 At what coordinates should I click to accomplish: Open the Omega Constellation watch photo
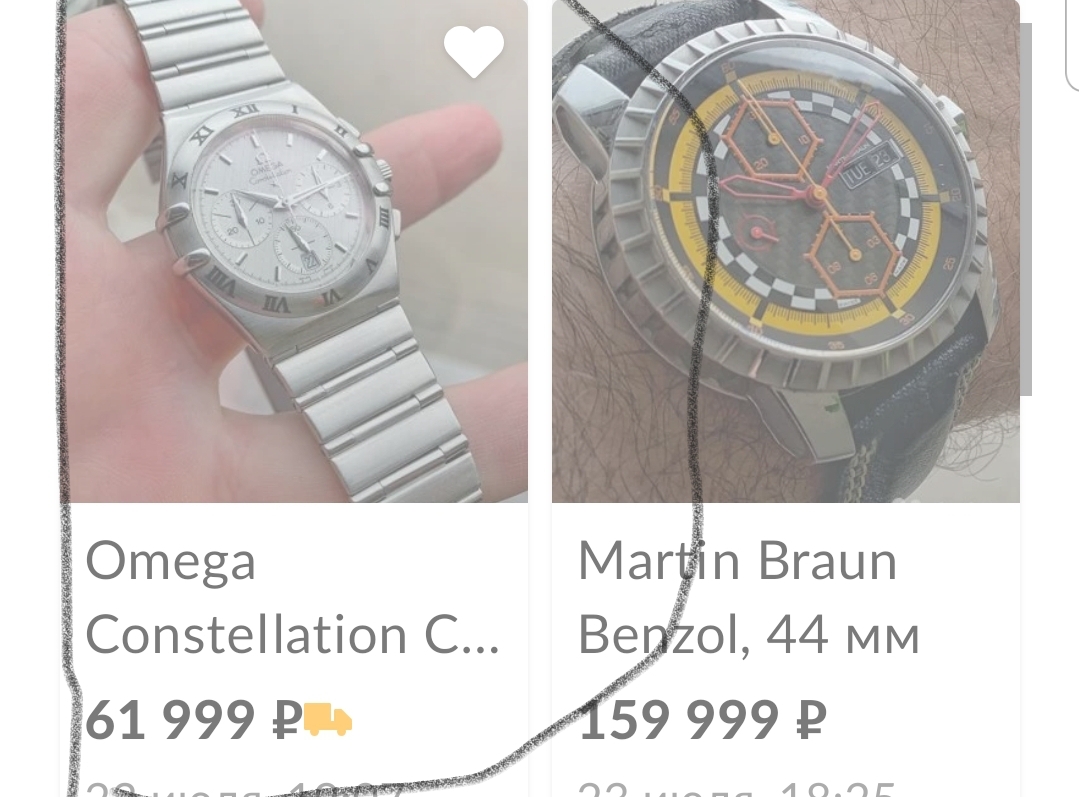pos(293,251)
